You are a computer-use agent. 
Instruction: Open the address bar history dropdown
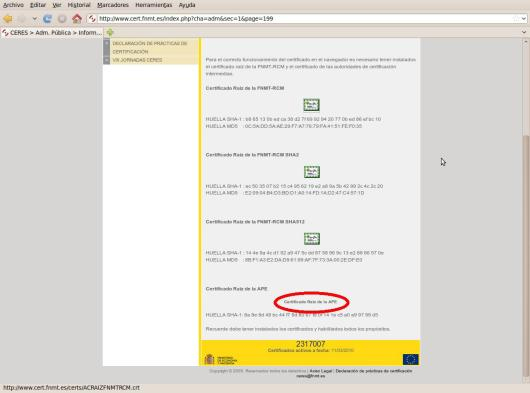[523, 19]
